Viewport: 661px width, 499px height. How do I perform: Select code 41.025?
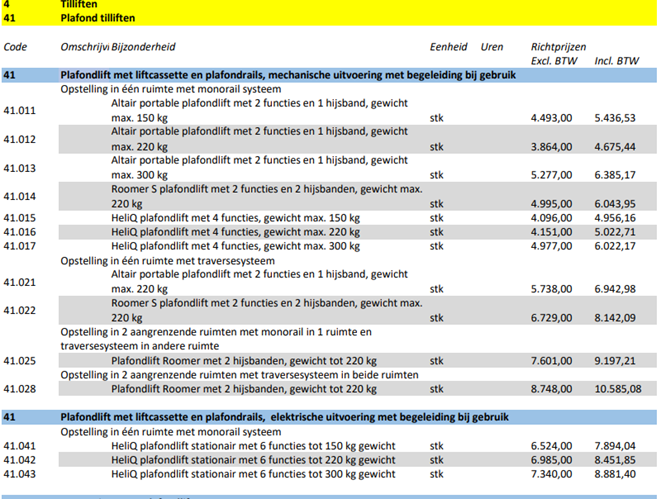pyautogui.click(x=19, y=361)
